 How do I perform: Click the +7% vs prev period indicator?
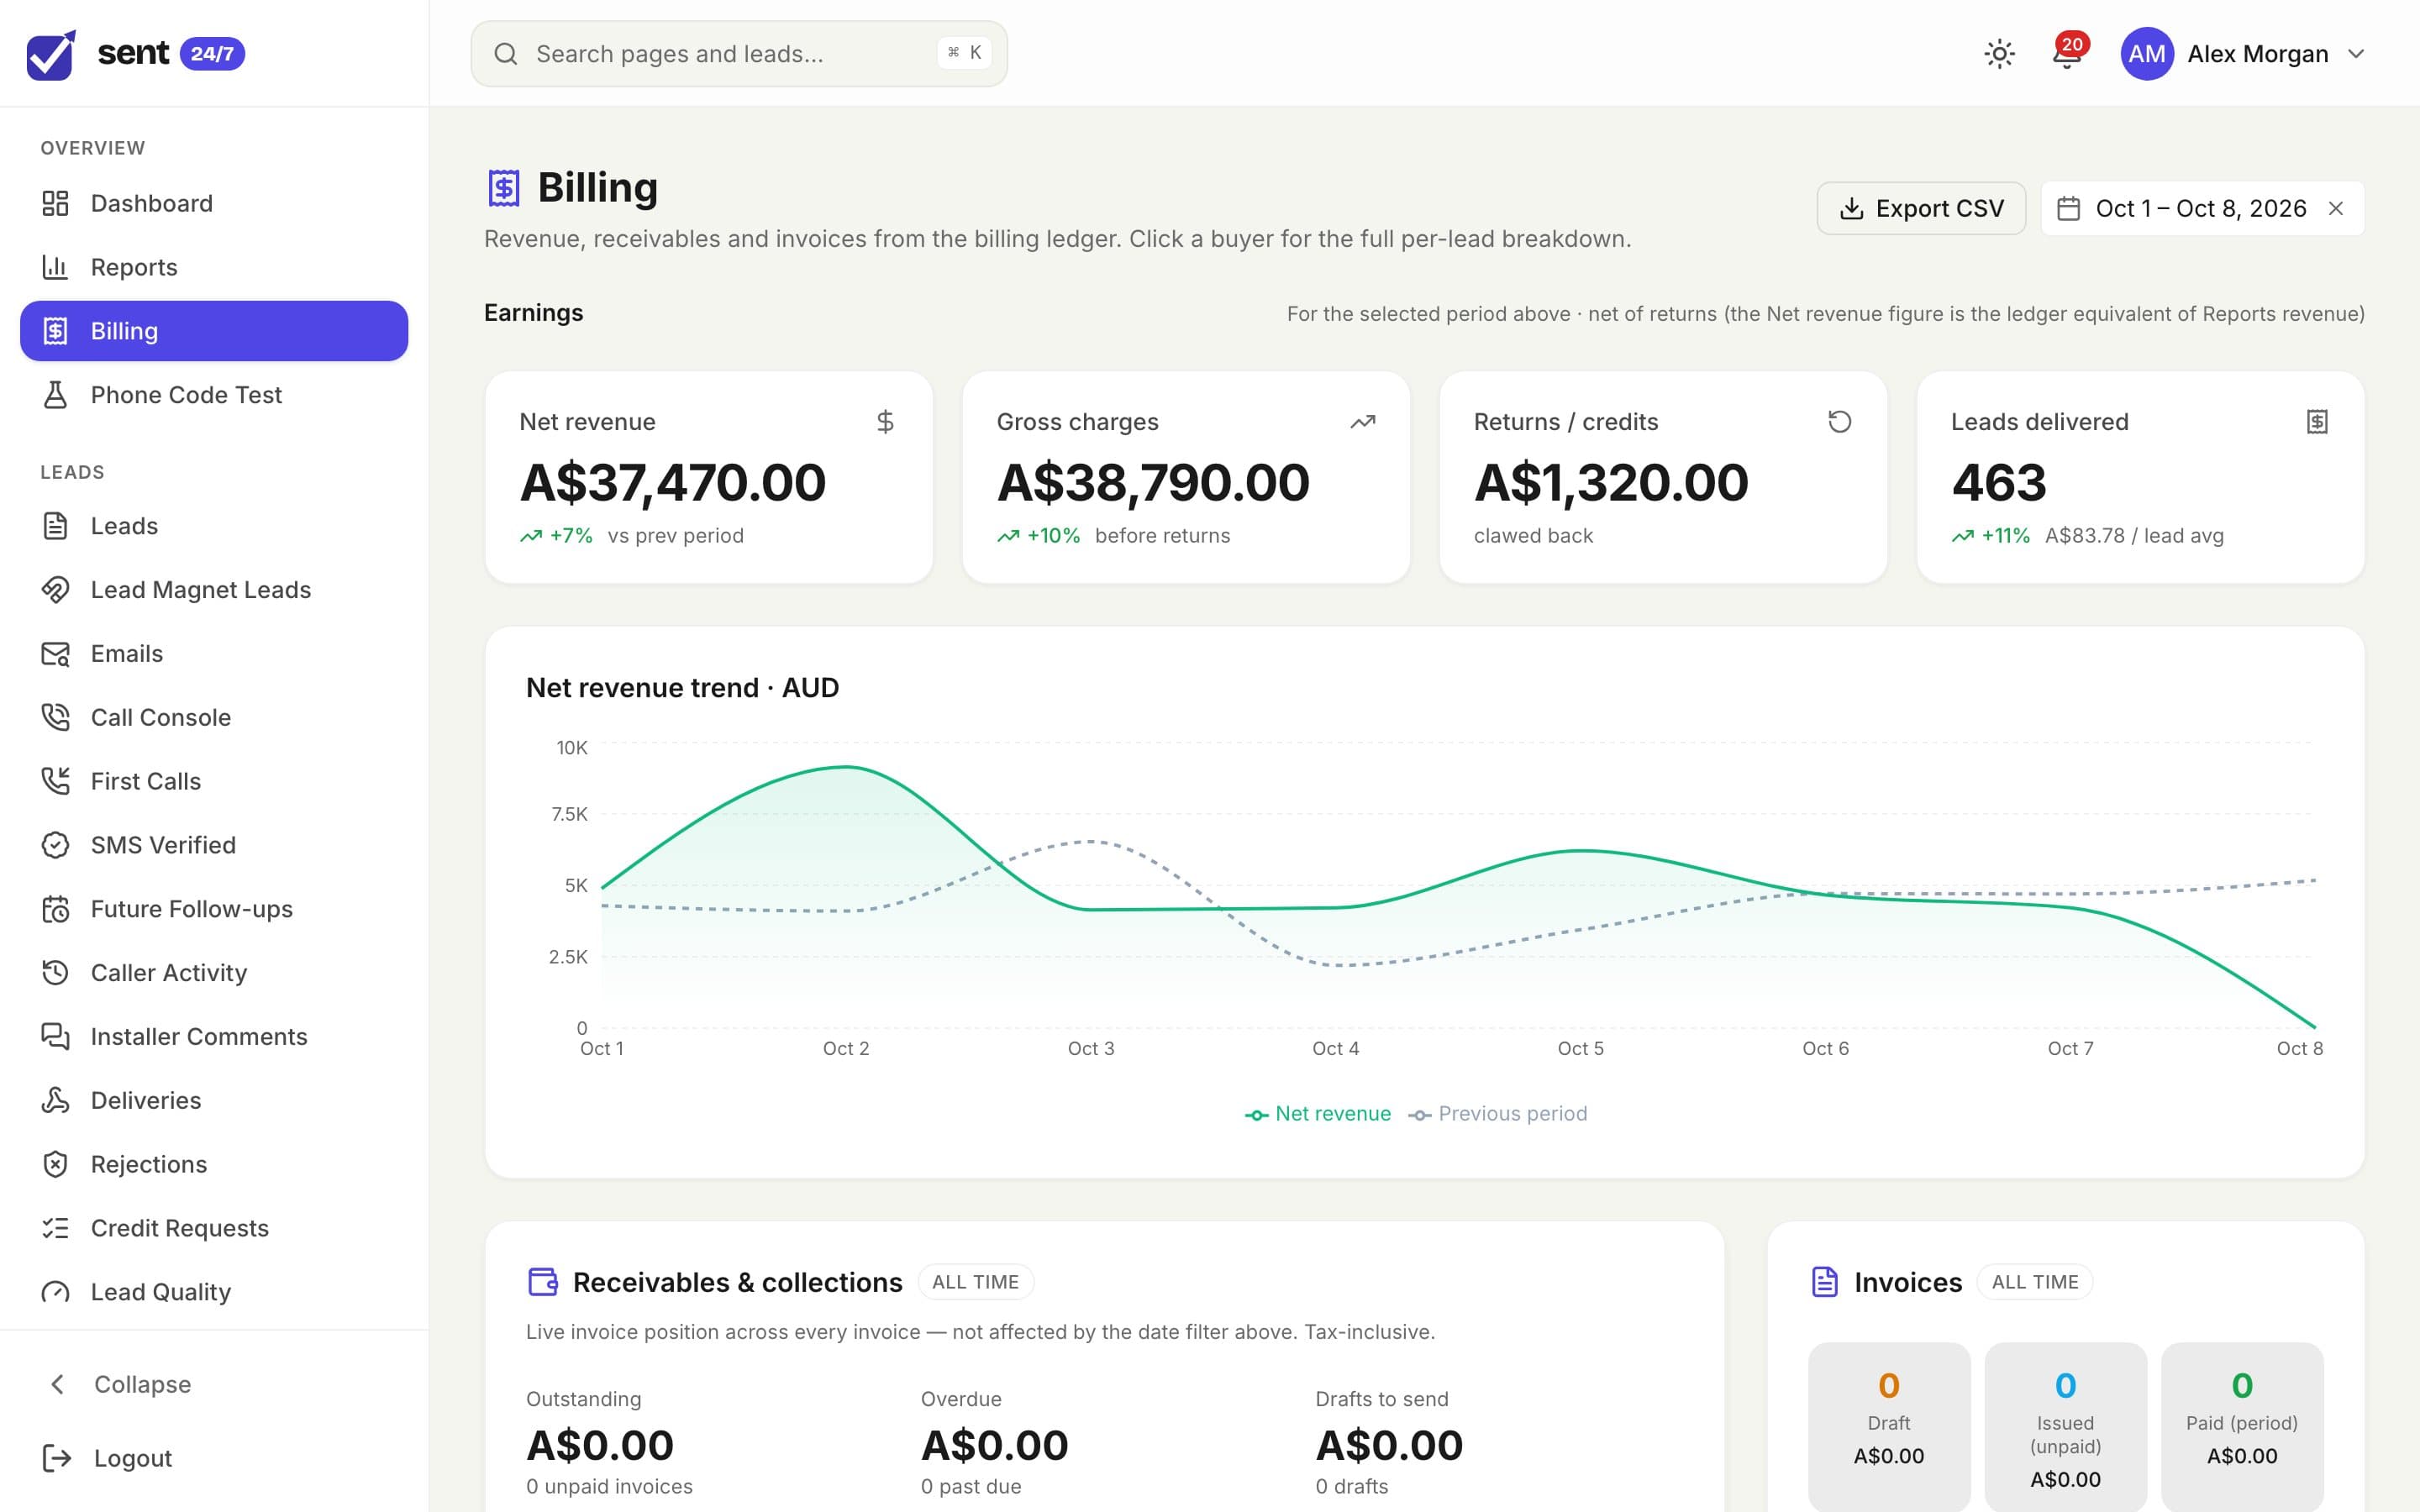click(631, 536)
